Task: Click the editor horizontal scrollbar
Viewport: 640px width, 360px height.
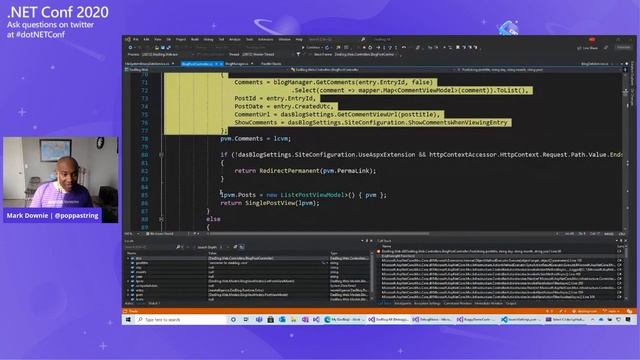Action: [320, 234]
